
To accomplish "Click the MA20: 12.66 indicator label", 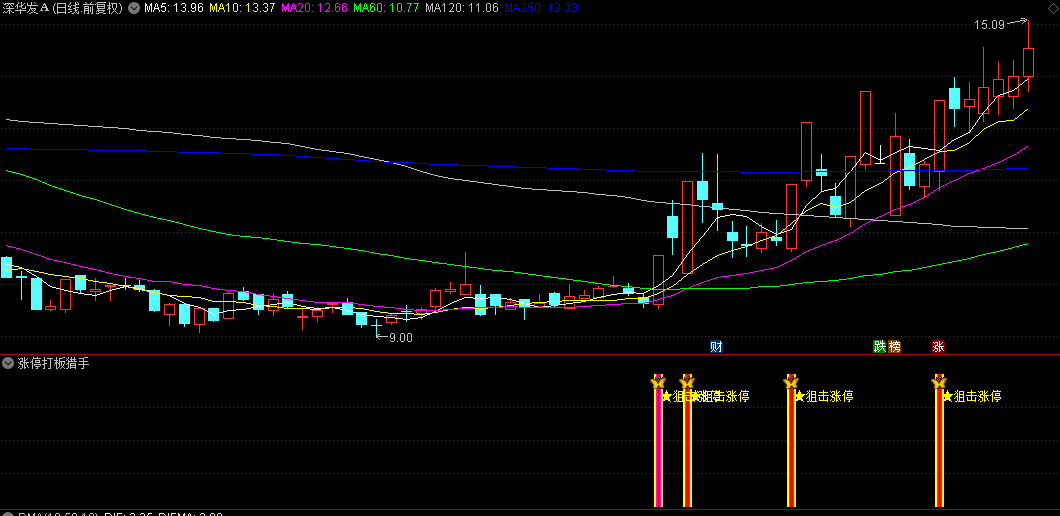I will click(x=314, y=8).
